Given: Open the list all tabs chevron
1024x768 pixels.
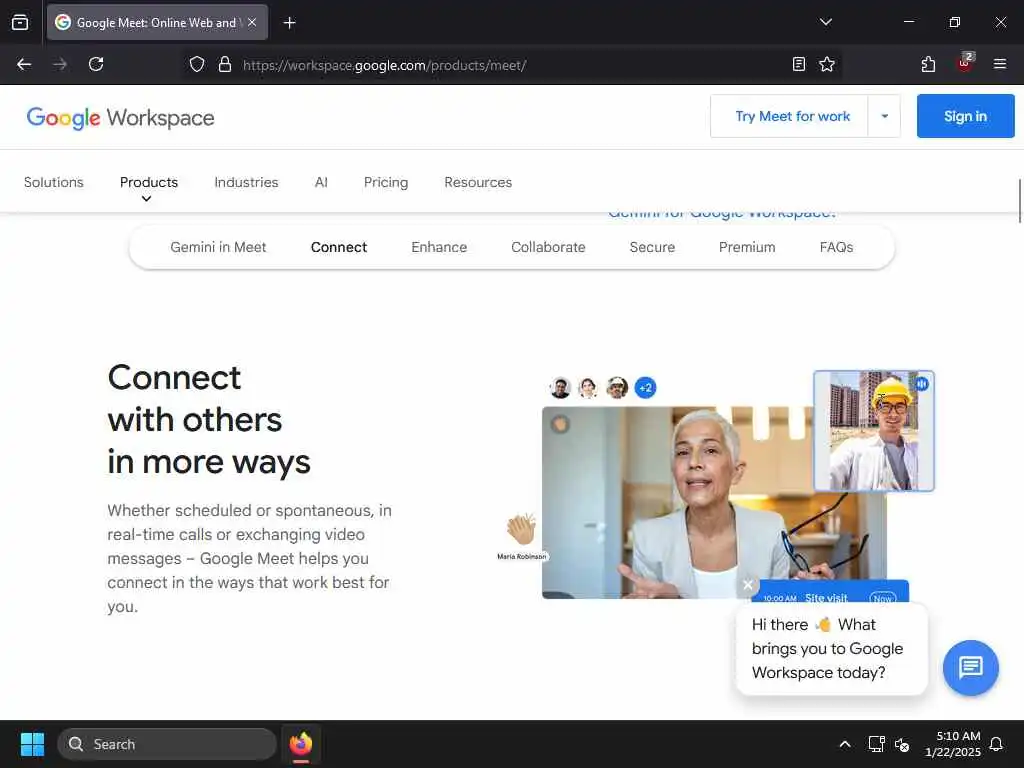Looking at the screenshot, I should tap(825, 22).
